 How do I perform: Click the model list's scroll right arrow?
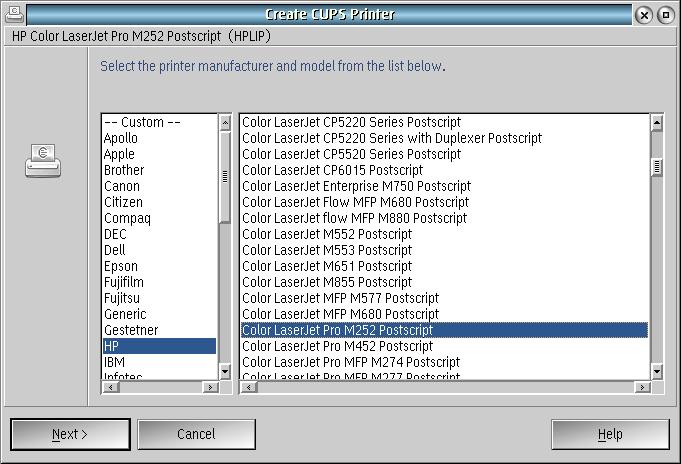point(642,387)
